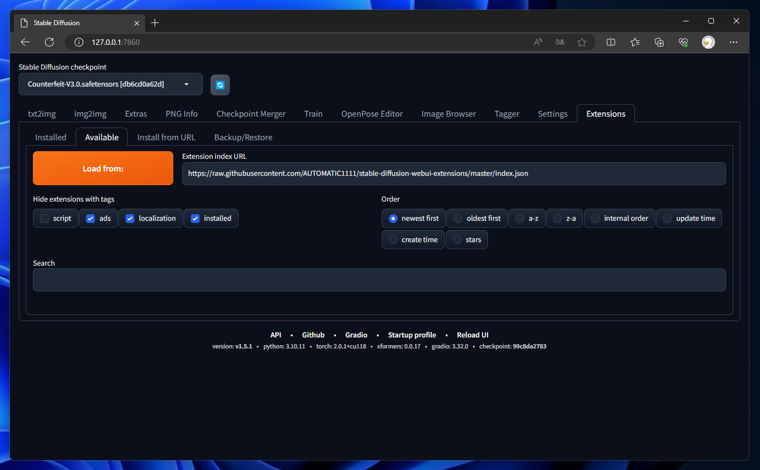Open the Edge profile avatar
The image size is (760, 470).
click(708, 42)
